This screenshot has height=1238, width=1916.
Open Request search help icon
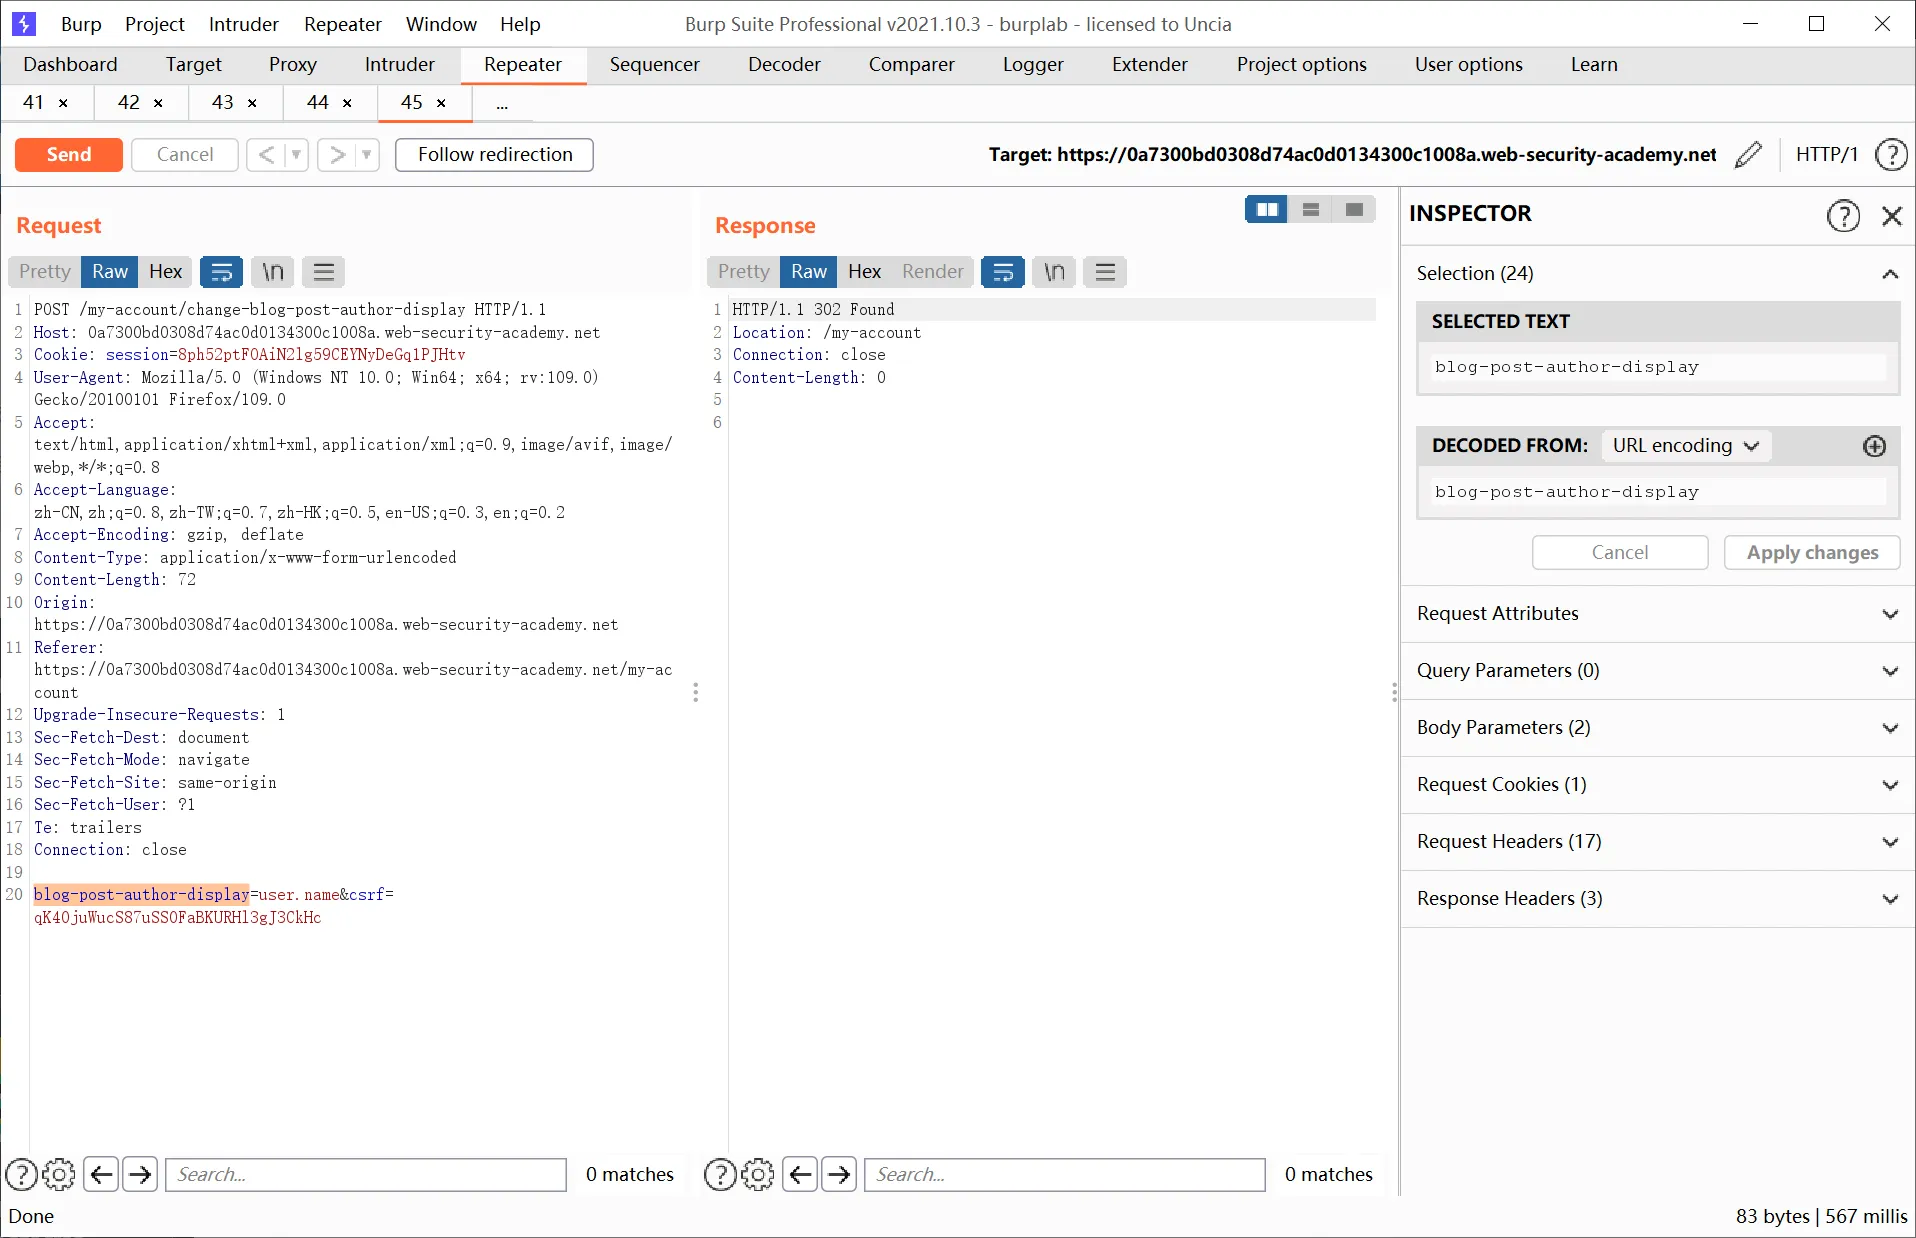point(21,1174)
